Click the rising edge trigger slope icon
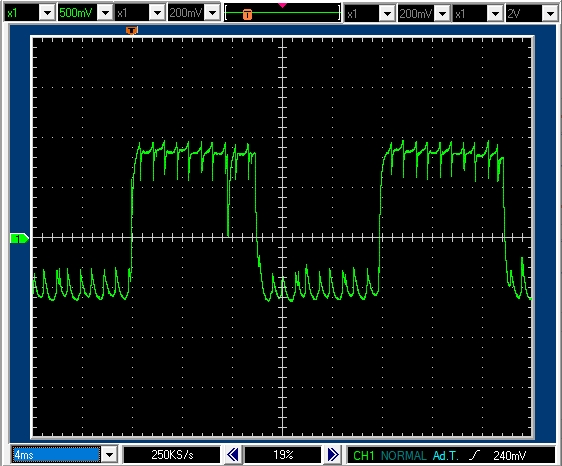The width and height of the screenshot is (562, 466). click(x=474, y=455)
